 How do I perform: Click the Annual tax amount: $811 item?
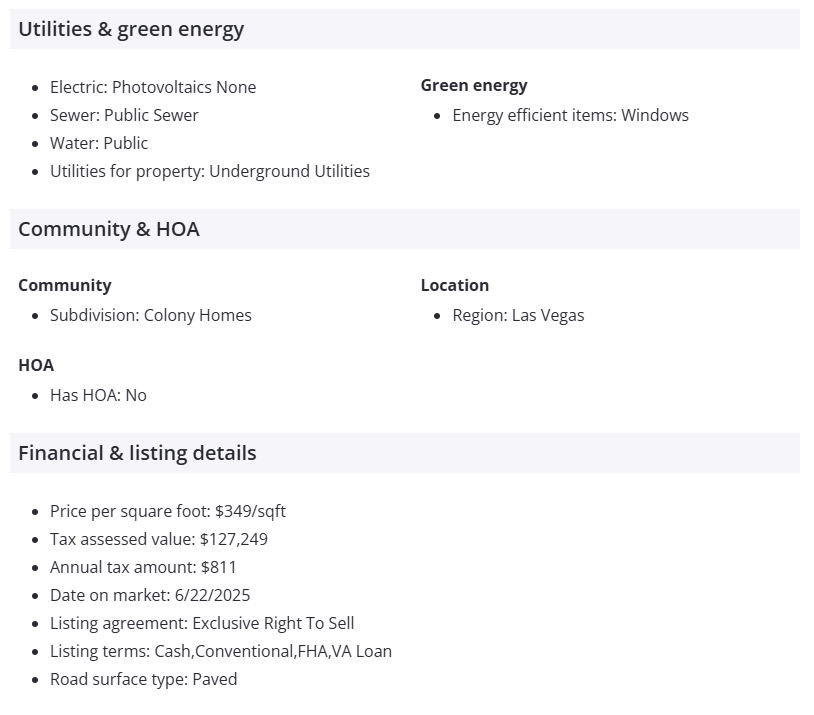coord(143,567)
